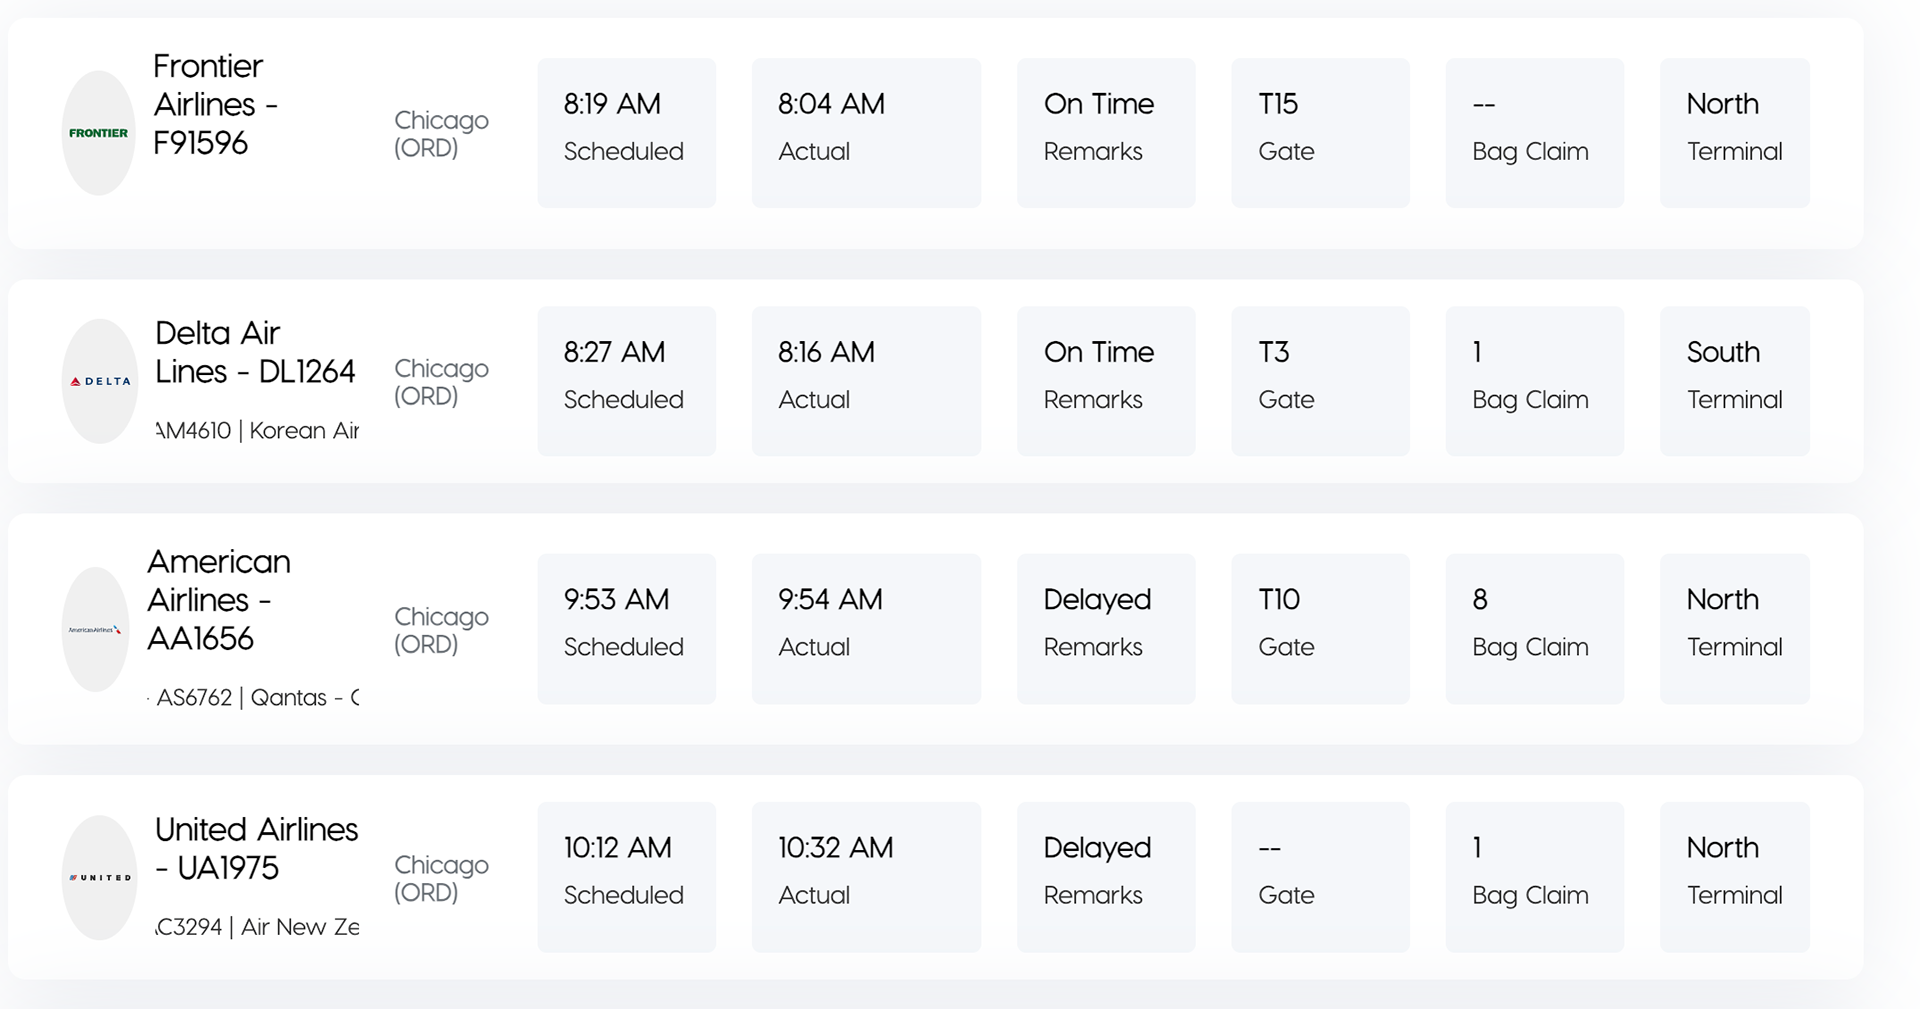Click the 10:32 AM Actual time box

(x=866, y=877)
